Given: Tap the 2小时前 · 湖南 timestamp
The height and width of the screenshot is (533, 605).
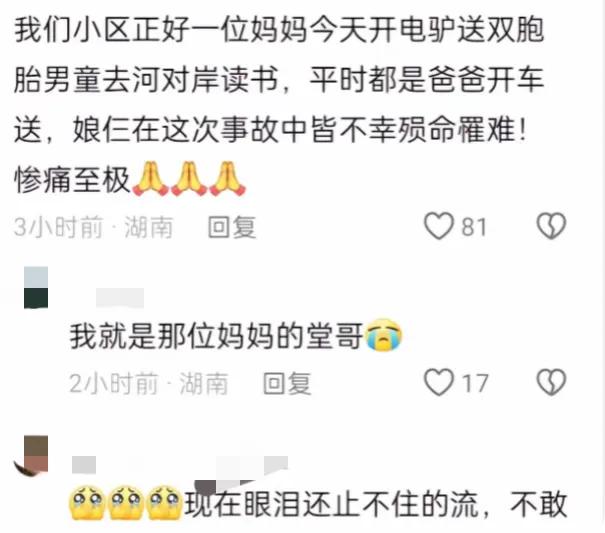Looking at the screenshot, I should [149, 384].
